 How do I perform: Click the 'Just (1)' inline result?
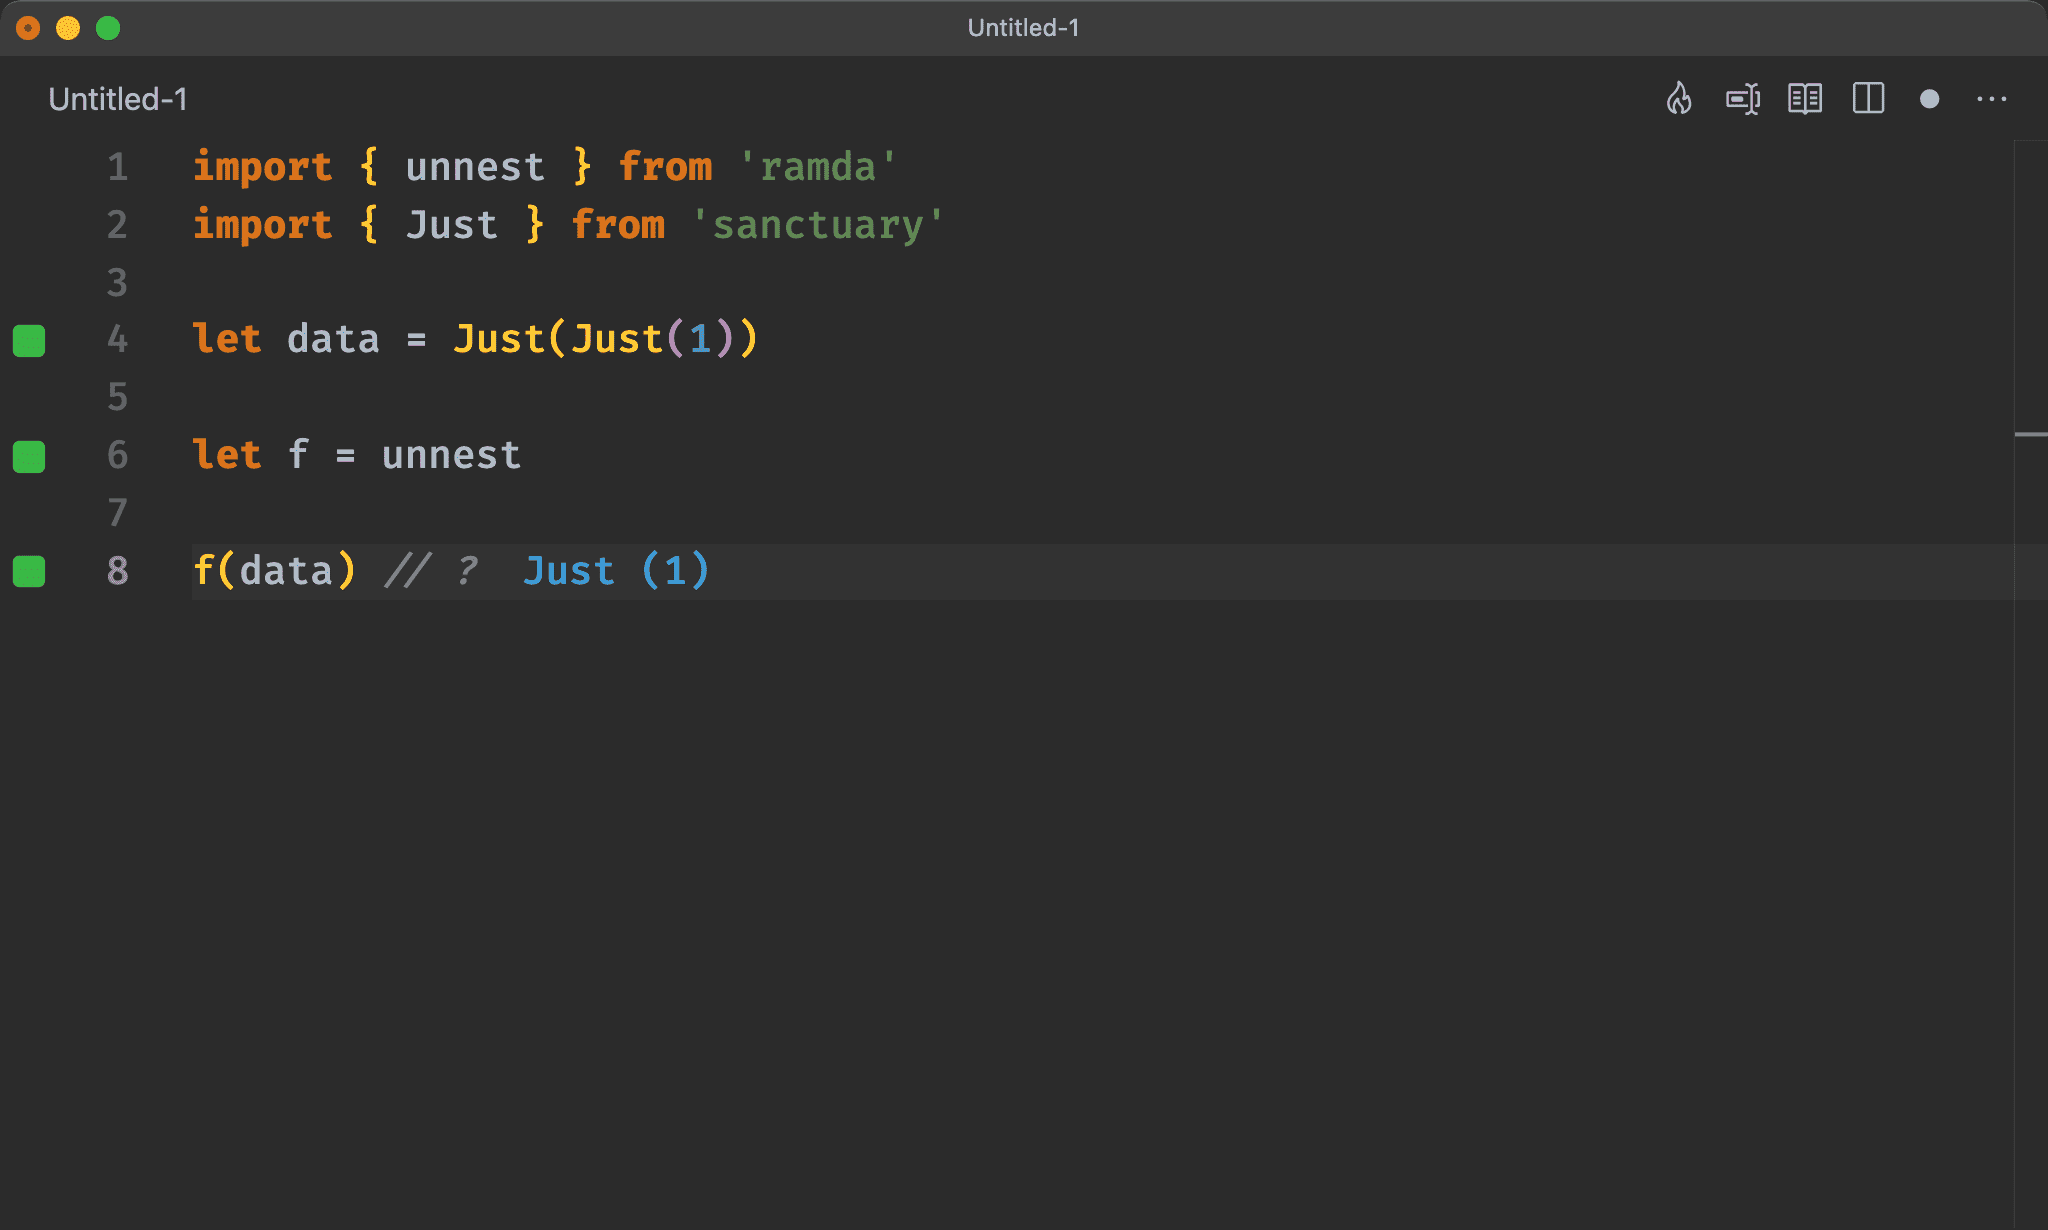click(x=616, y=571)
